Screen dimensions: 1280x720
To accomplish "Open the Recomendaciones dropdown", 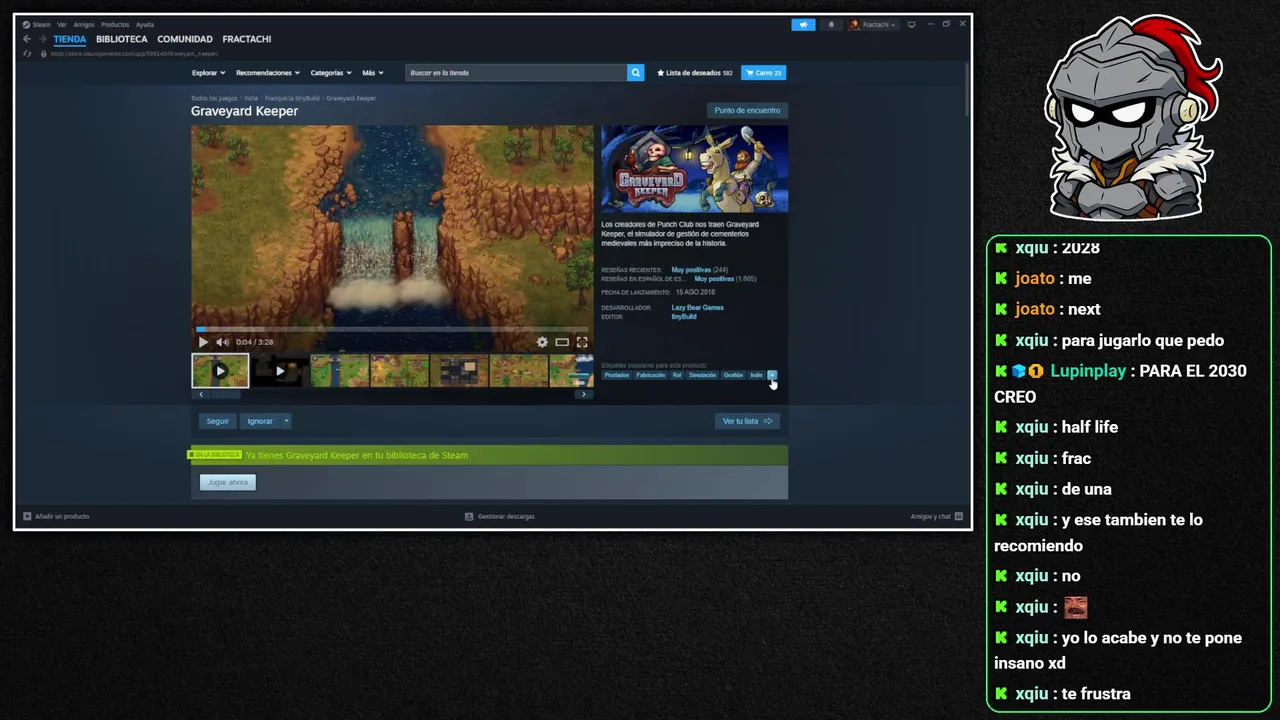I will (x=268, y=73).
